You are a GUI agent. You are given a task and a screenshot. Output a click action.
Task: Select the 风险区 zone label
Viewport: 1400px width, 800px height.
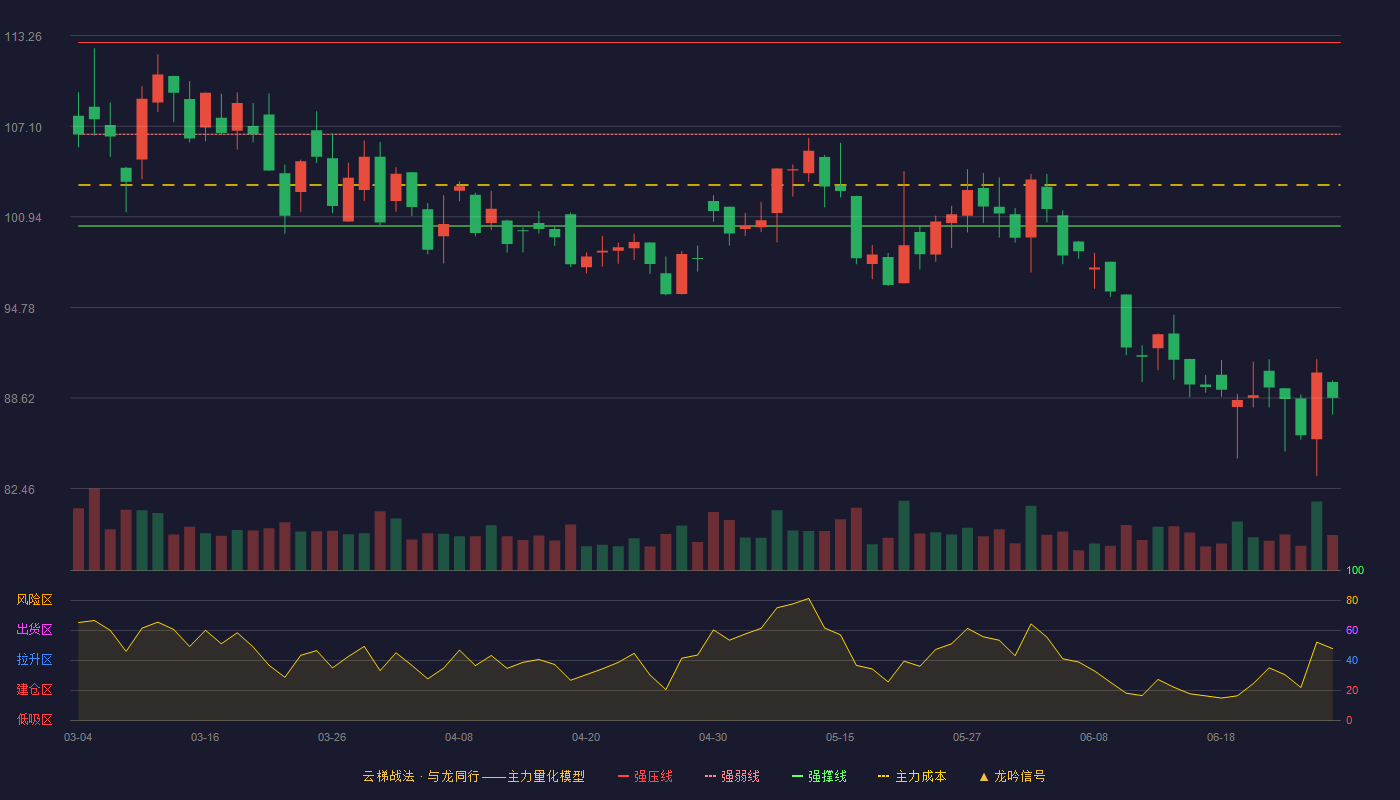tap(34, 600)
